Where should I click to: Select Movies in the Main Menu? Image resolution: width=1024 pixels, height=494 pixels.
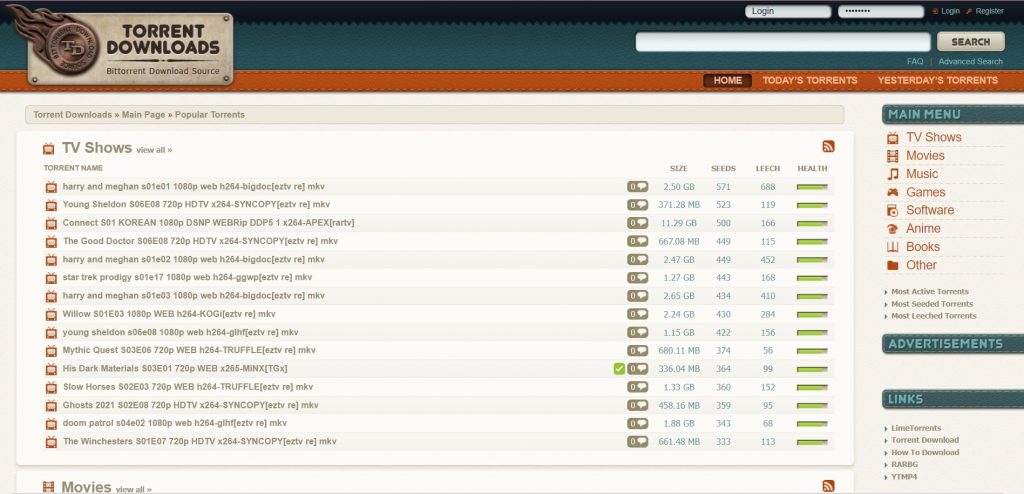click(925, 156)
